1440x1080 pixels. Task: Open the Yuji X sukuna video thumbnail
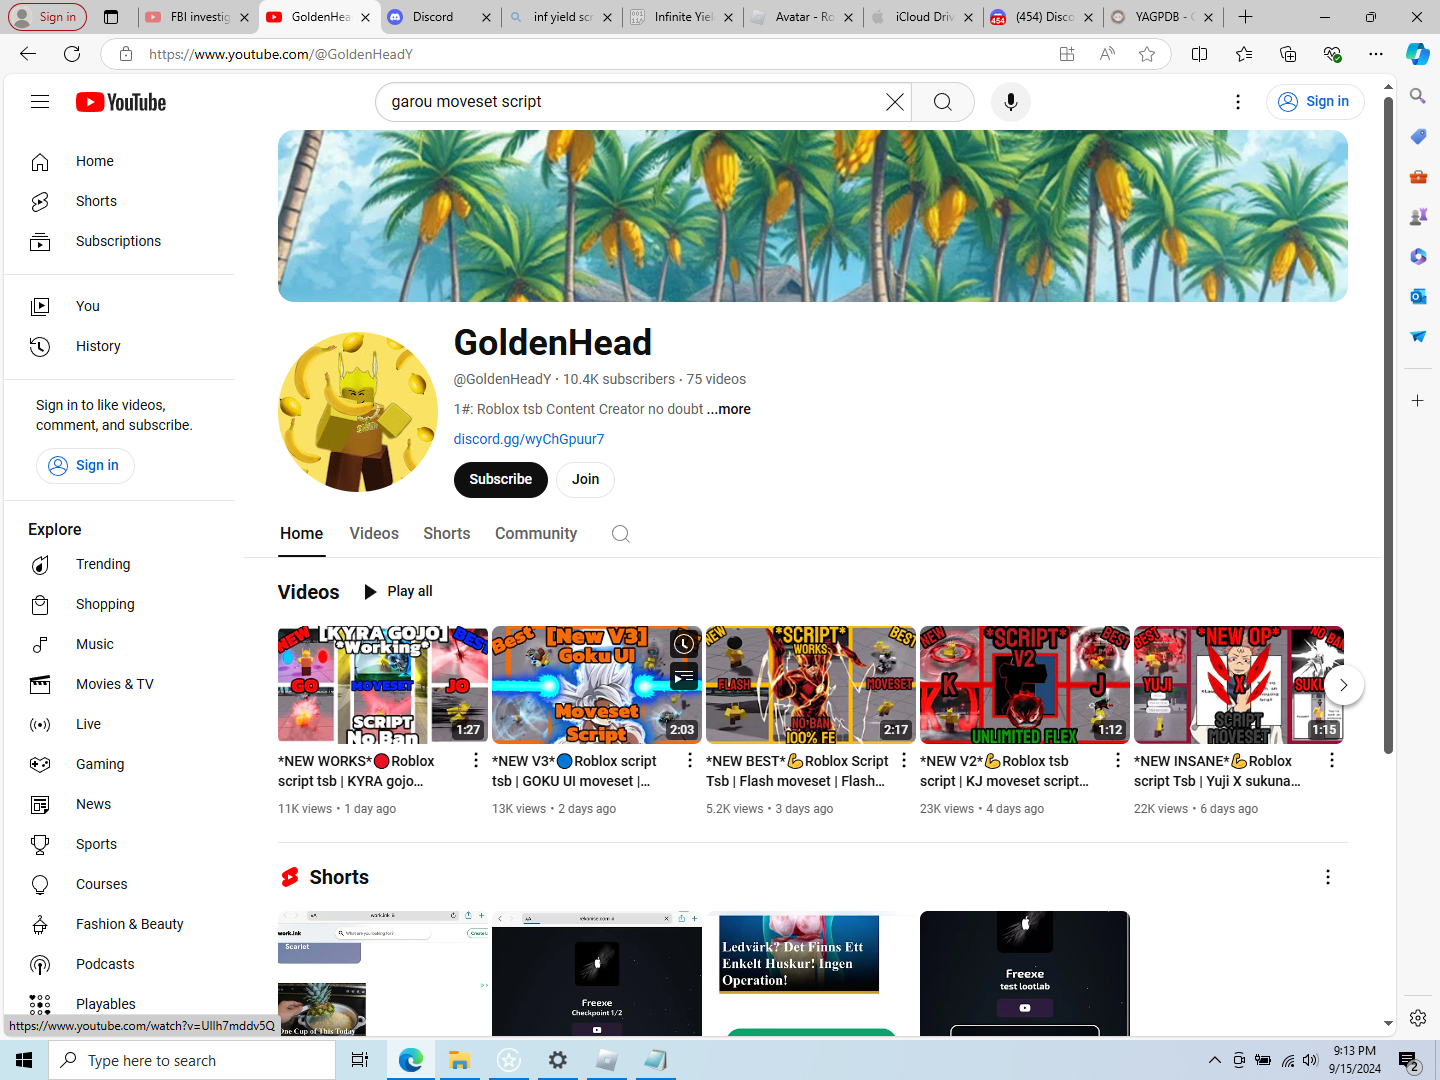point(1239,685)
